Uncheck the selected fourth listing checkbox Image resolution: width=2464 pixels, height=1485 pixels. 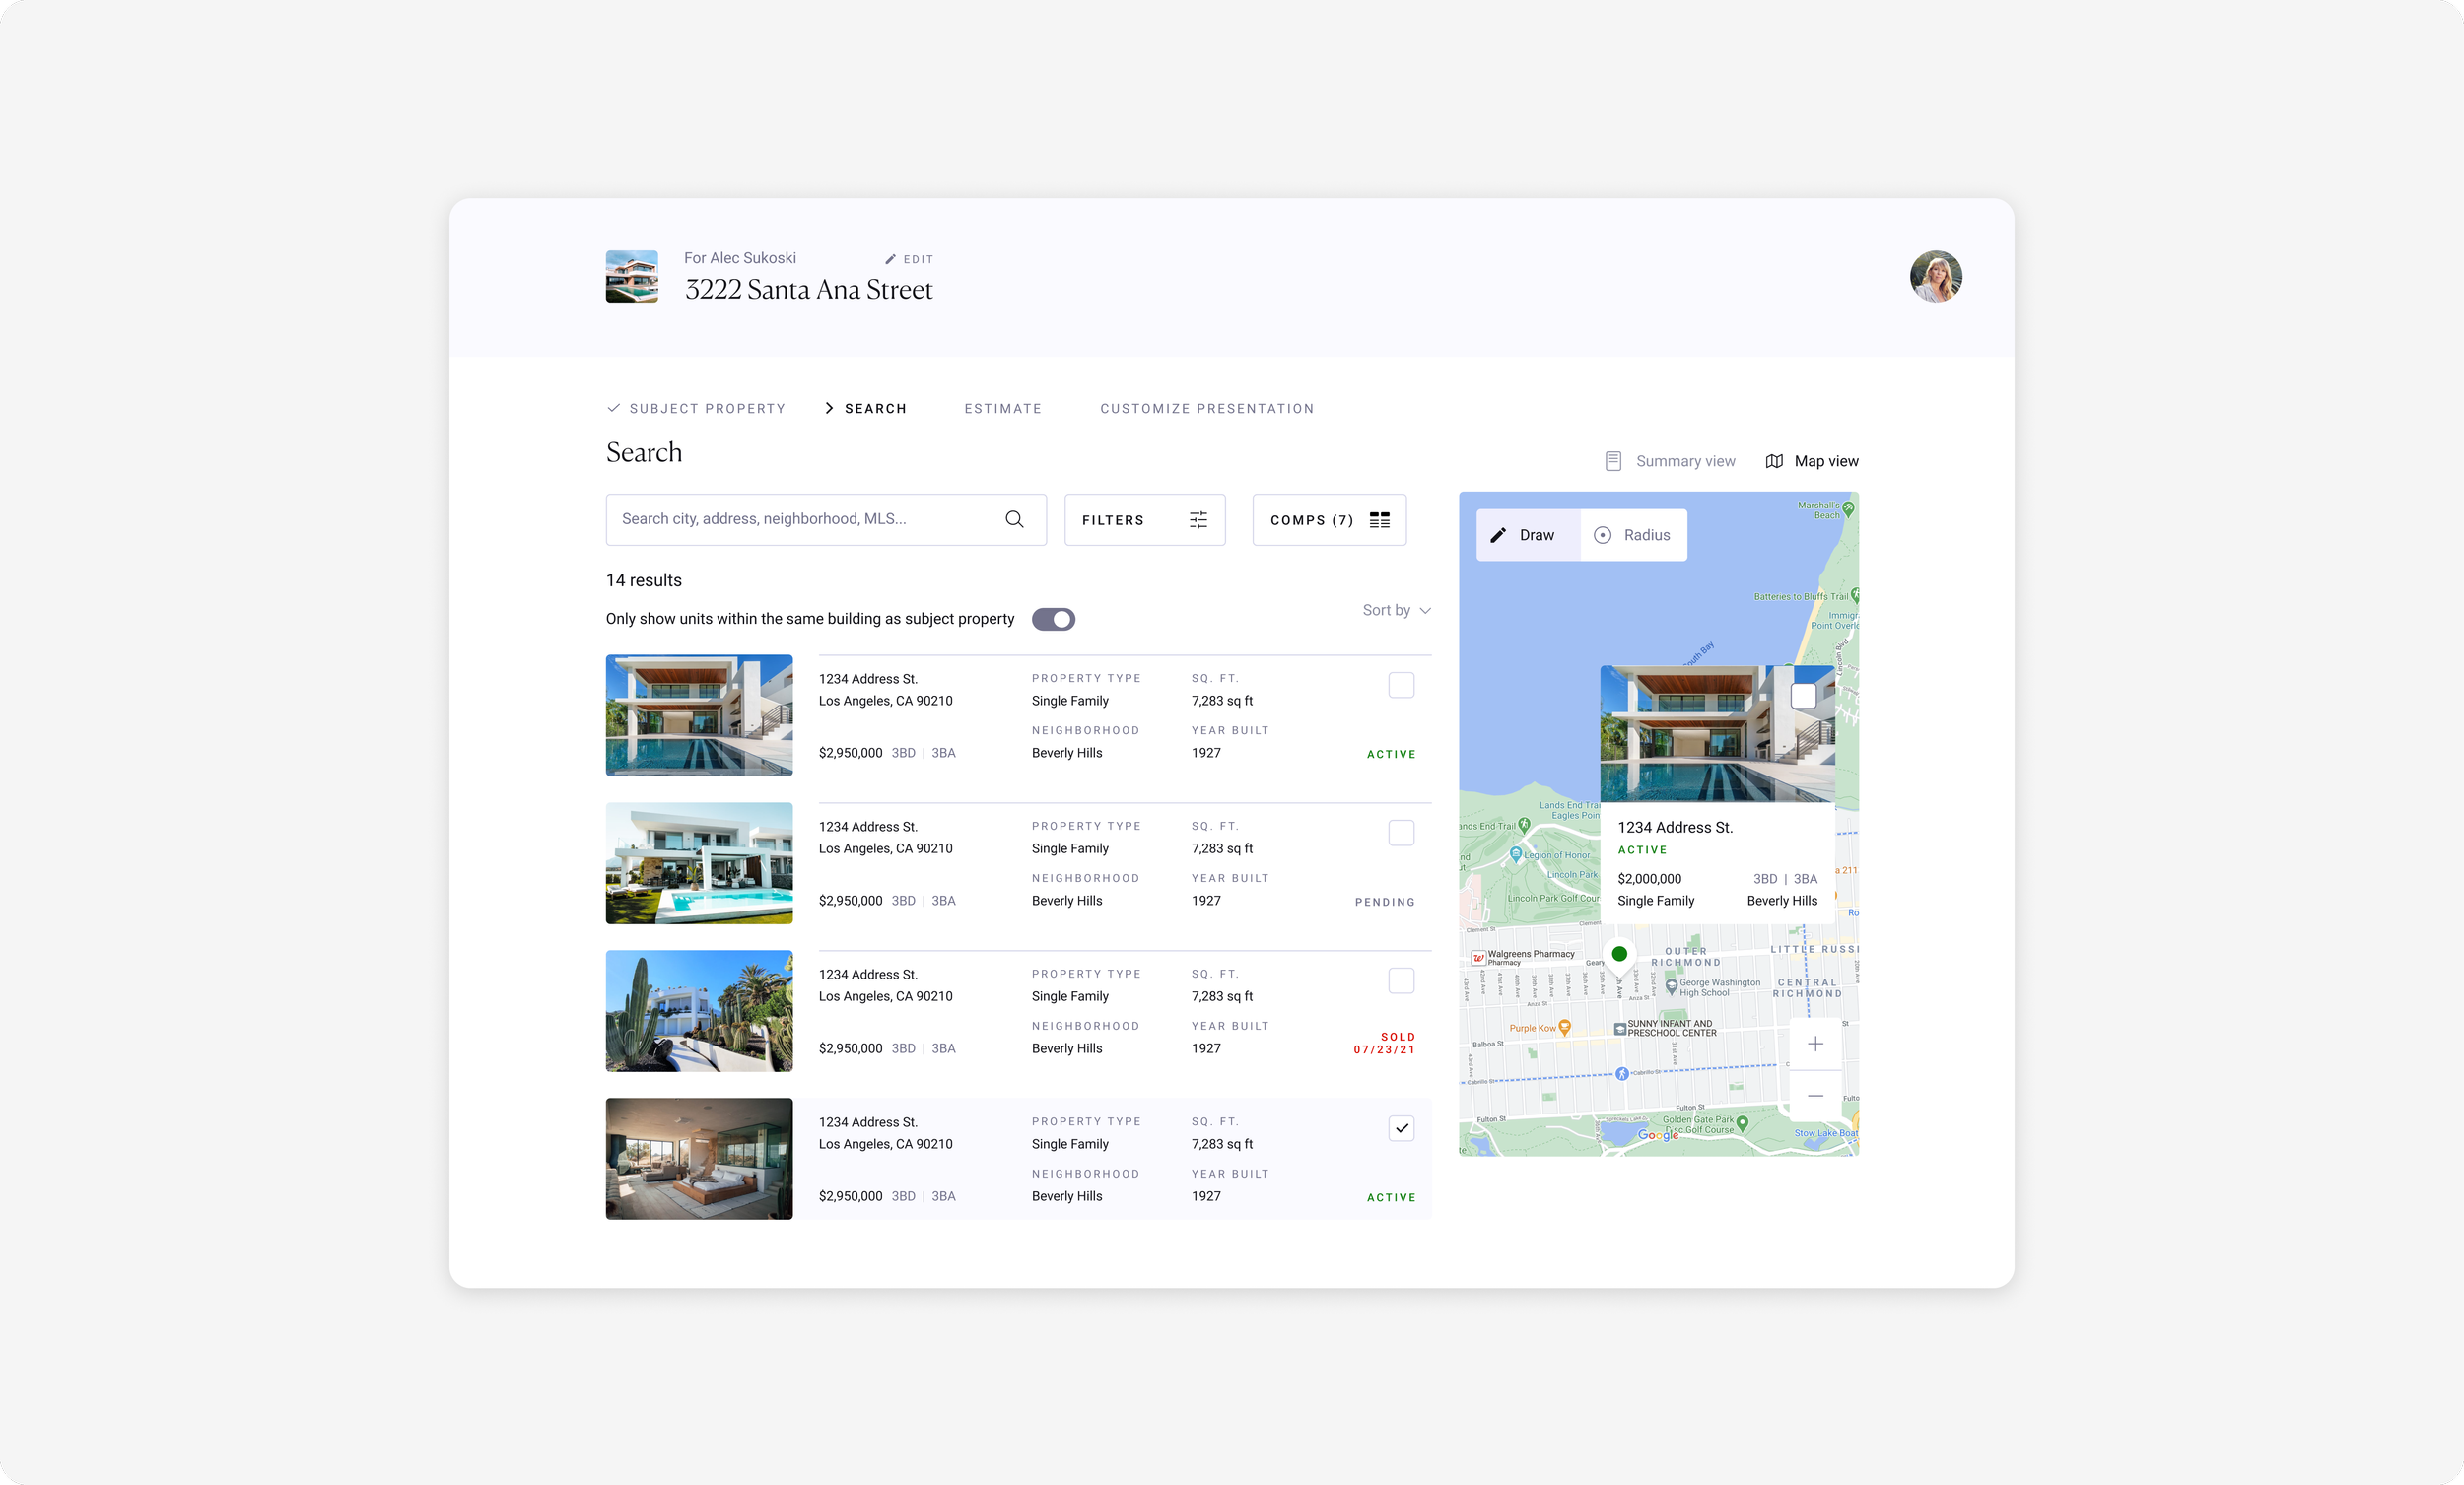coord(1401,1128)
